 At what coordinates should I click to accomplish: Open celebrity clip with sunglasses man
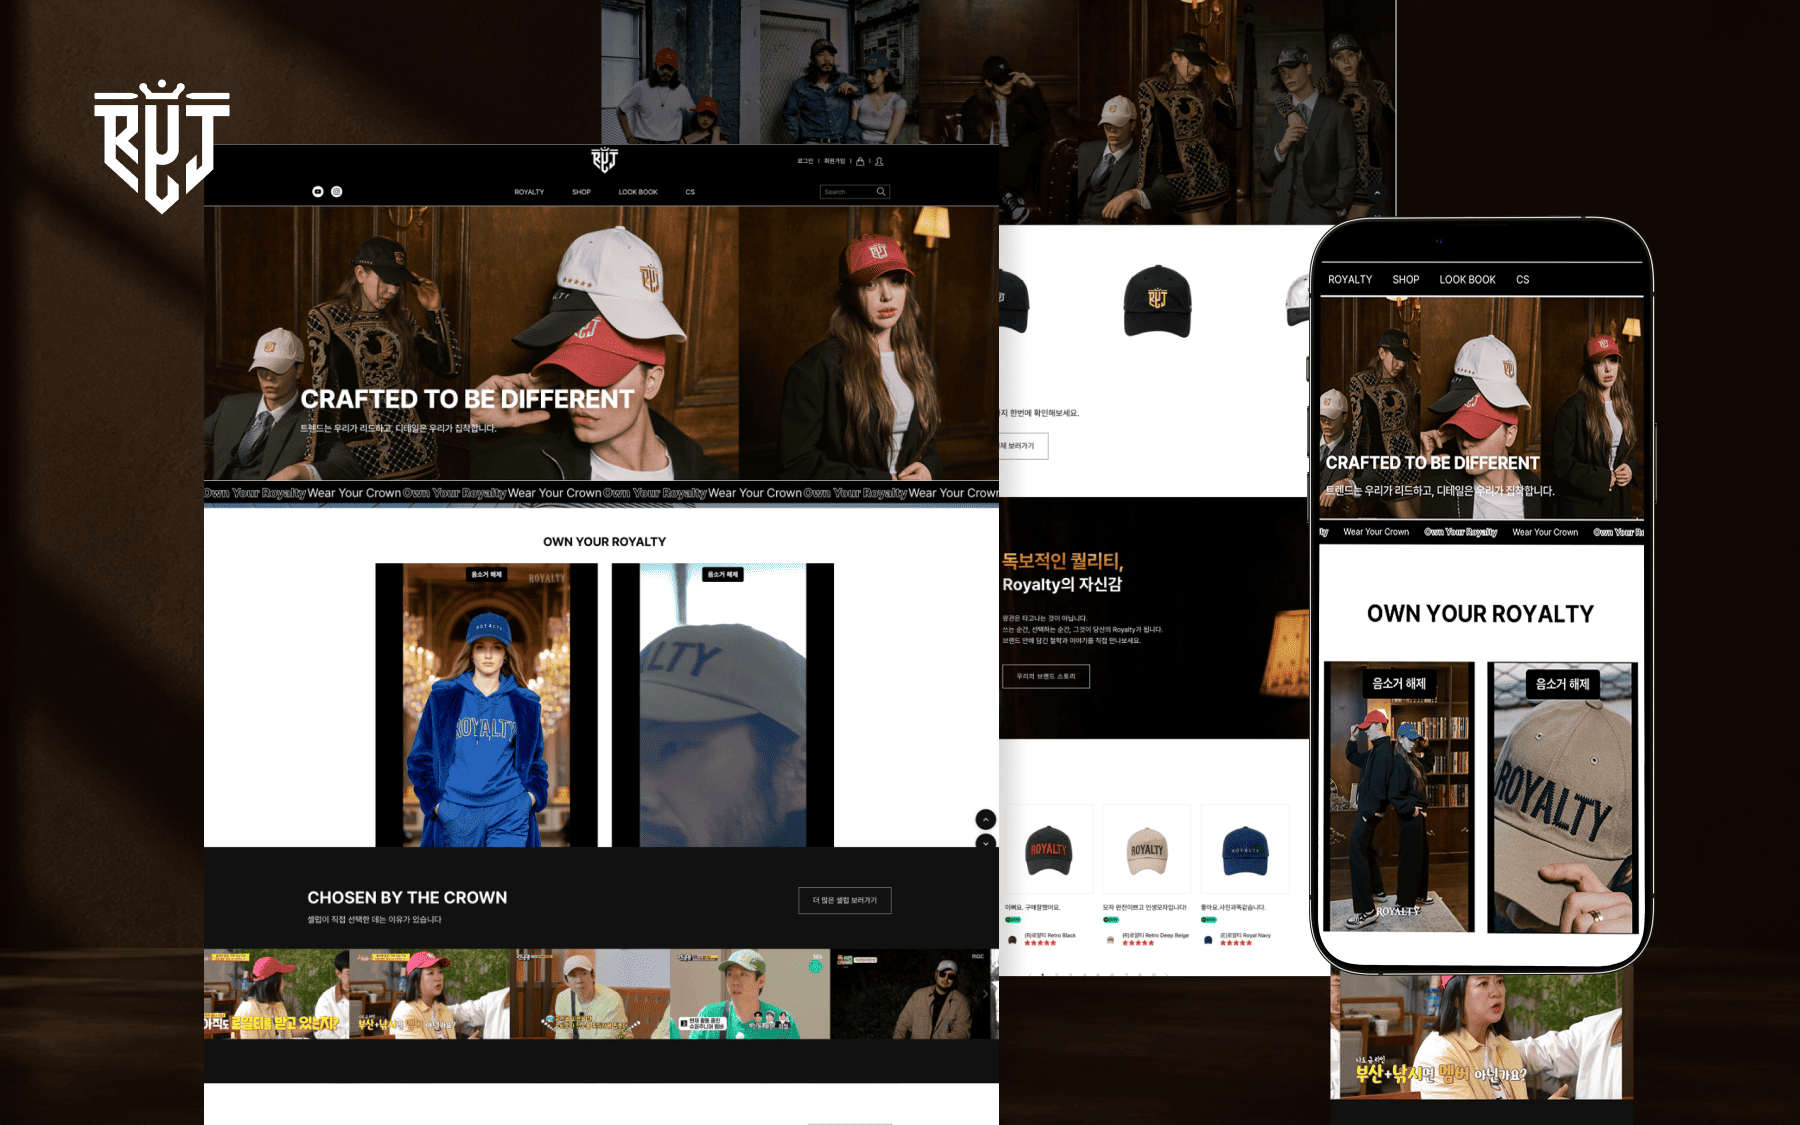[x=911, y=994]
